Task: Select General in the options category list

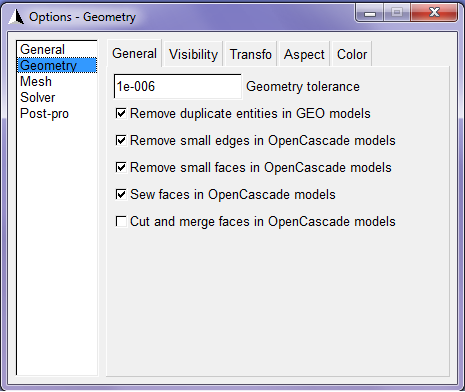Action: (57, 49)
